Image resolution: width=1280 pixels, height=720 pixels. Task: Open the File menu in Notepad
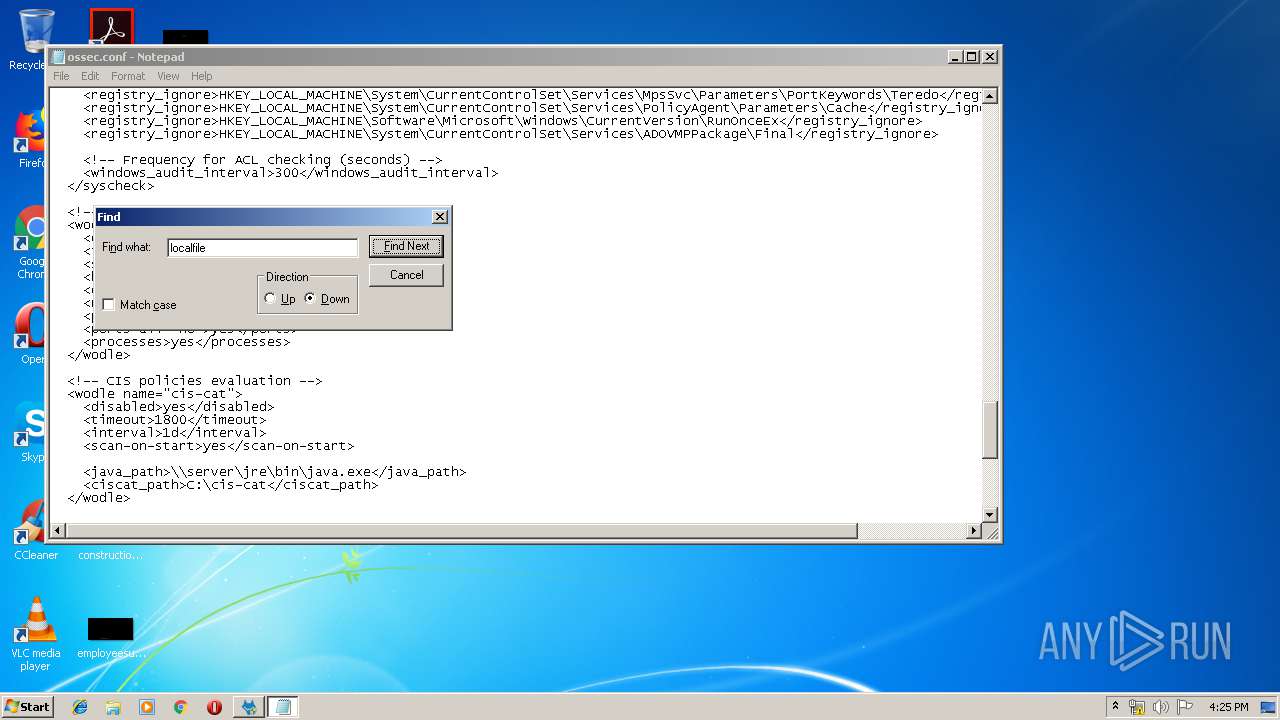(x=61, y=76)
